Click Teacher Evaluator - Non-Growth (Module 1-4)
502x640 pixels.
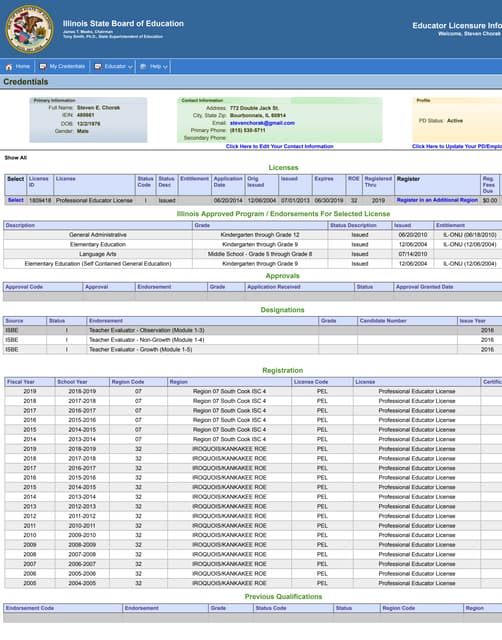147,340
